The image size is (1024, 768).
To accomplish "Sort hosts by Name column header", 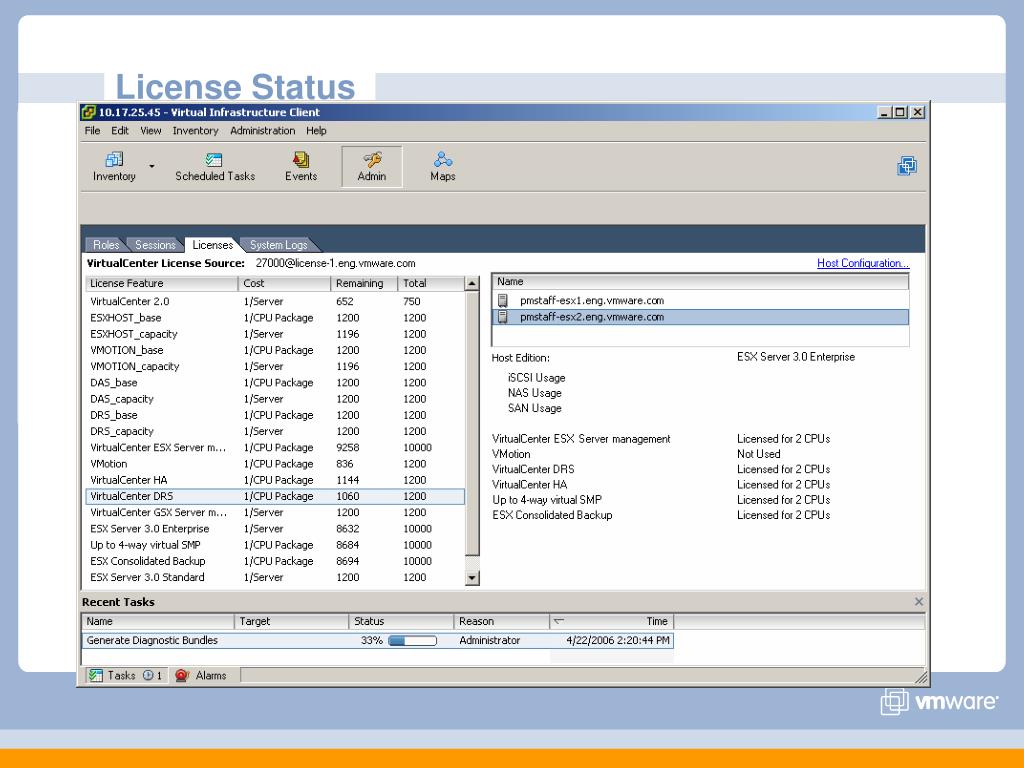I will 699,281.
